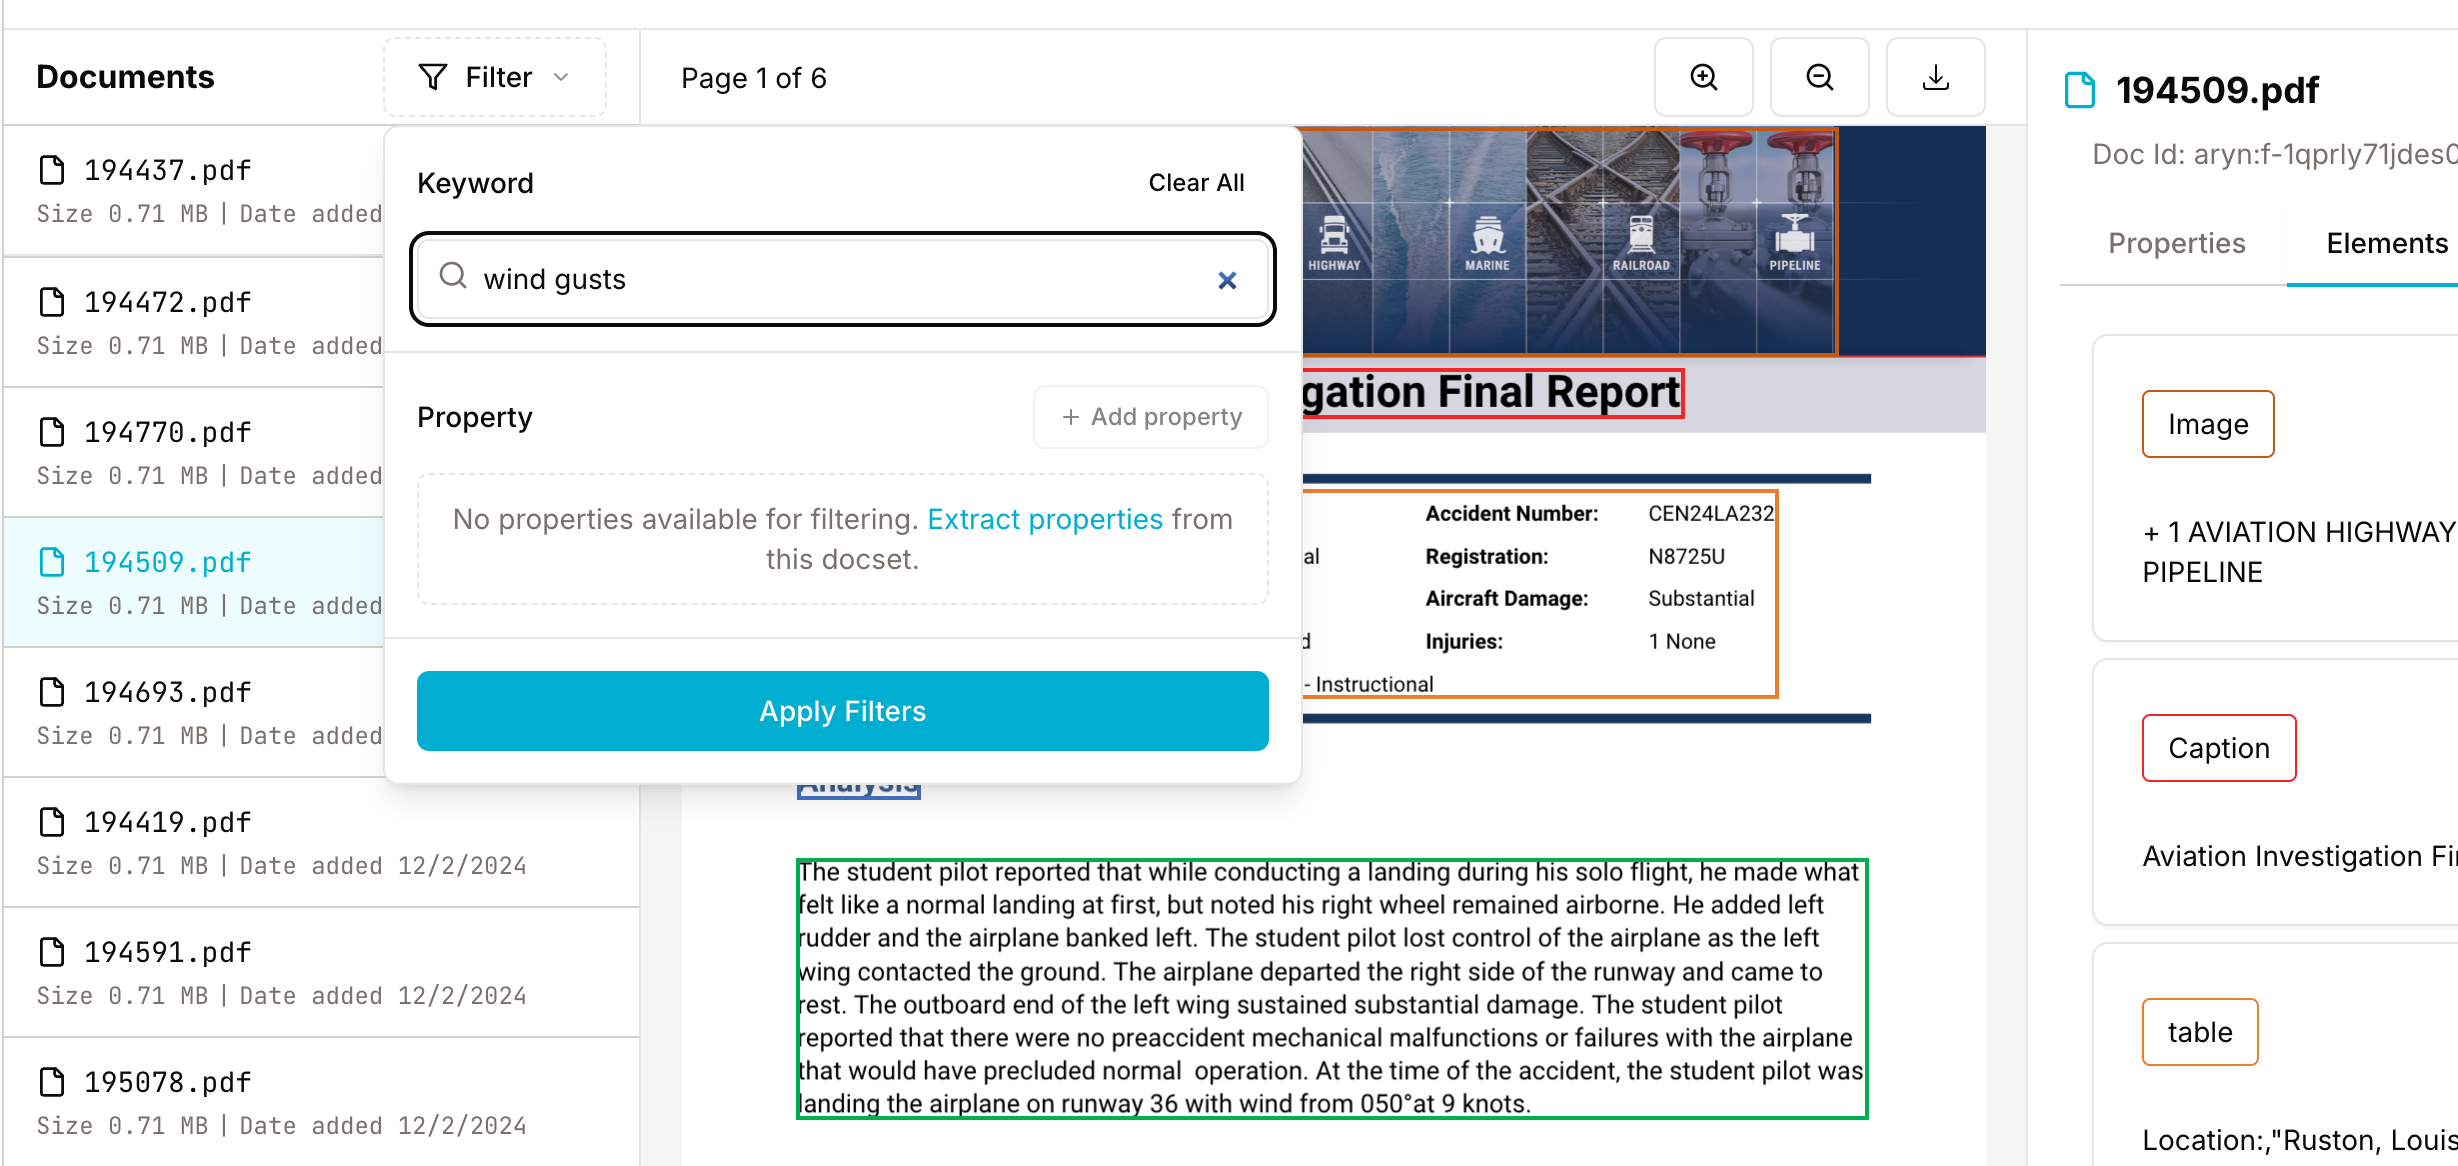Click file icon next to 194419.pdf
The image size is (2458, 1166).
(x=51, y=822)
